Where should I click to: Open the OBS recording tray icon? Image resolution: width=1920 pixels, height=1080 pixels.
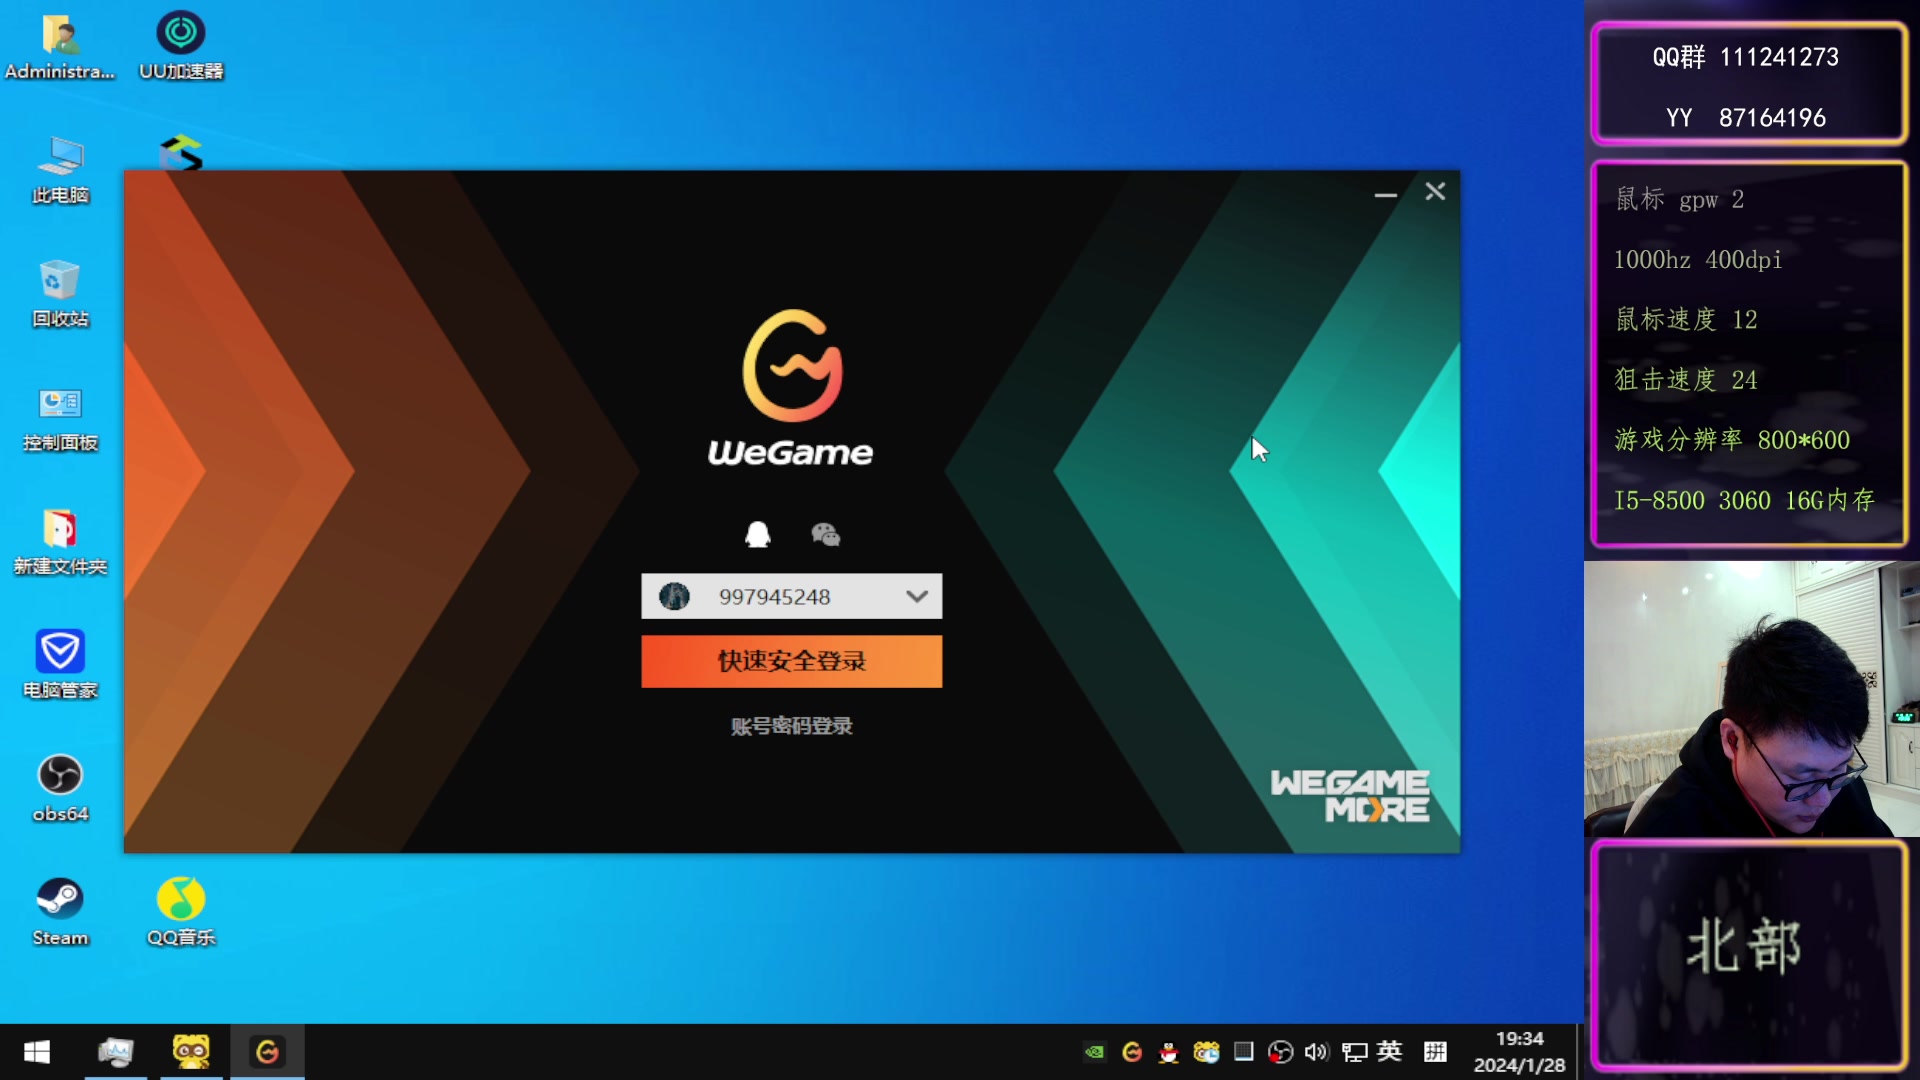(1280, 1052)
